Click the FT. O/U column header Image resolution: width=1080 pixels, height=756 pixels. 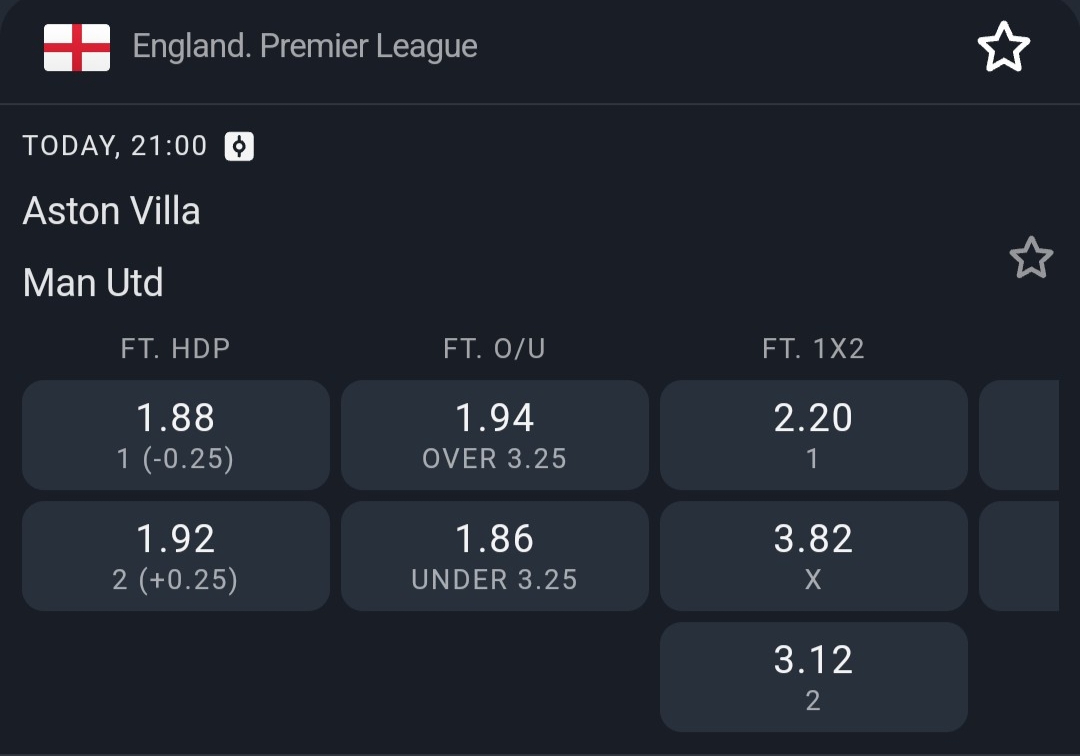(495, 349)
